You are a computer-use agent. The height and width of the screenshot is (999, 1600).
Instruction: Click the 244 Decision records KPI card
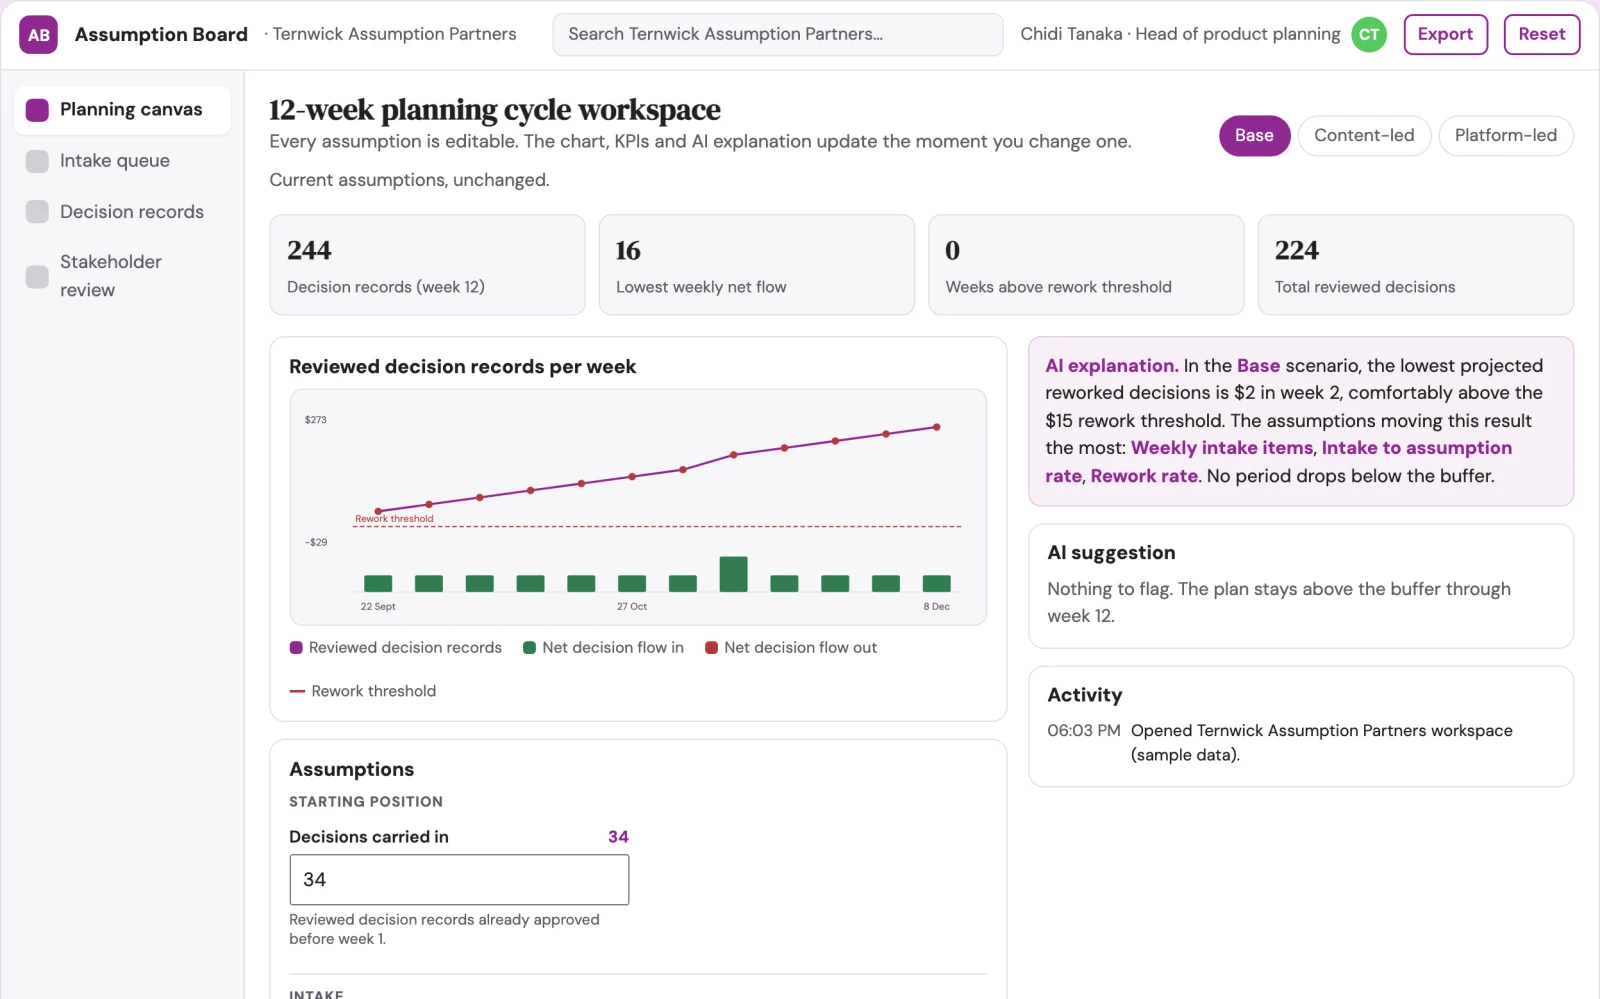427,265
